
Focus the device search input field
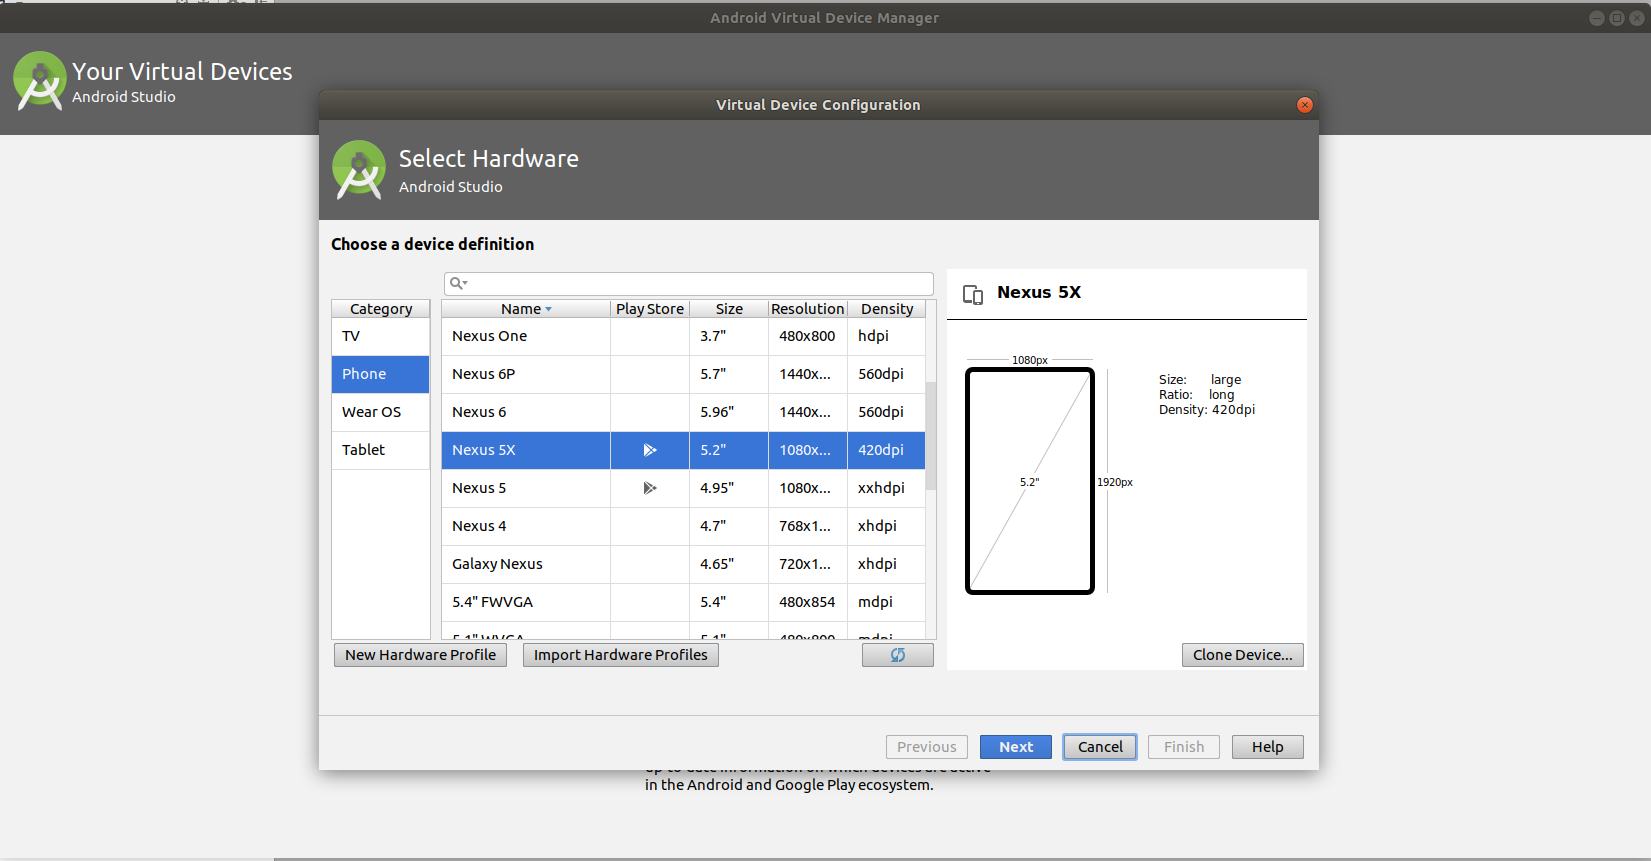[x=689, y=284]
